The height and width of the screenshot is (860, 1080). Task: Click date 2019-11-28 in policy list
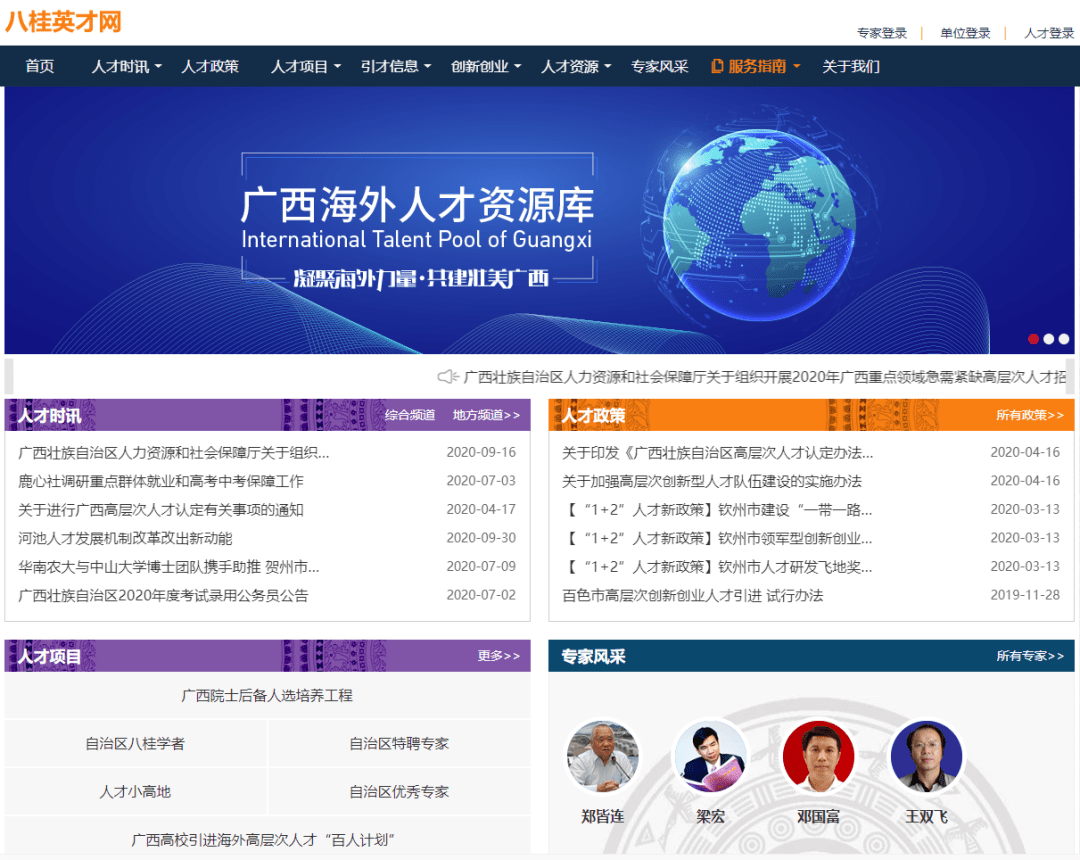pos(1025,595)
